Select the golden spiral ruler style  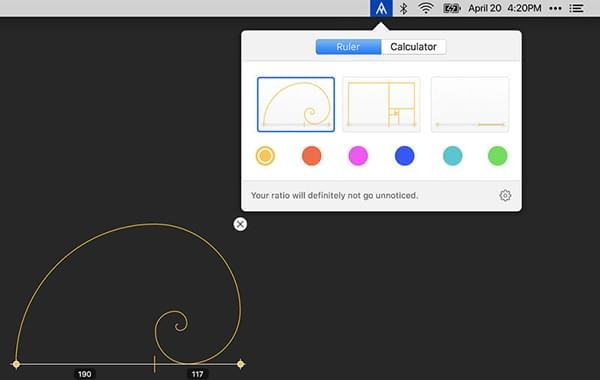pos(296,104)
